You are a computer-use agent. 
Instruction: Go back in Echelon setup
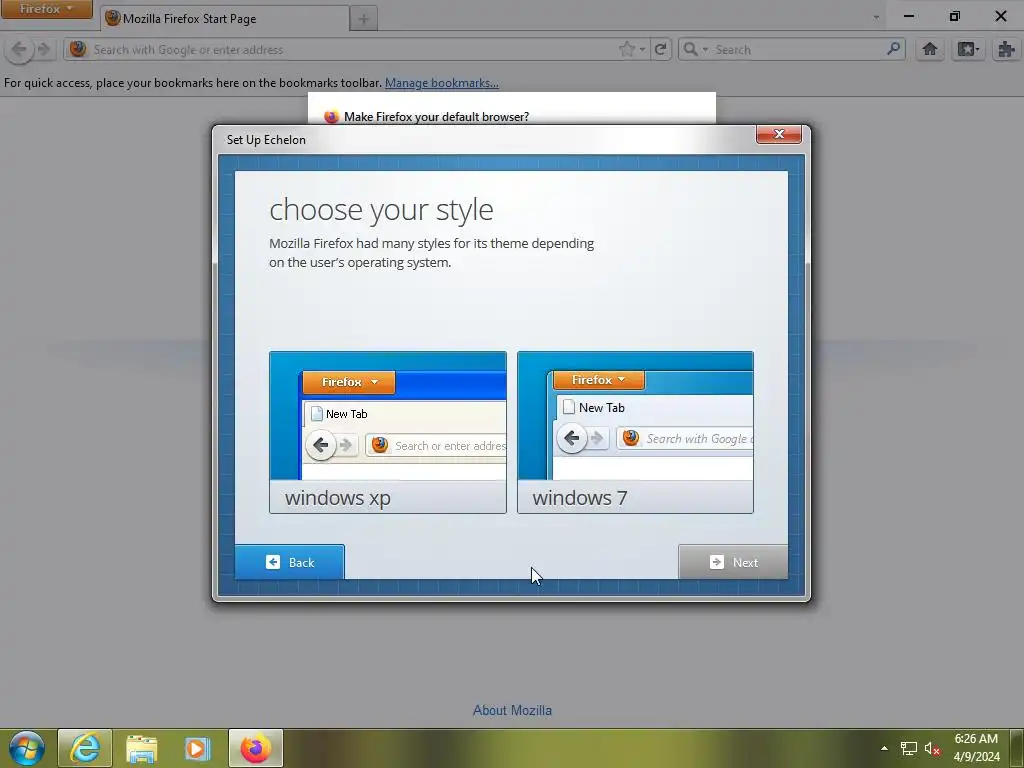[x=290, y=562]
